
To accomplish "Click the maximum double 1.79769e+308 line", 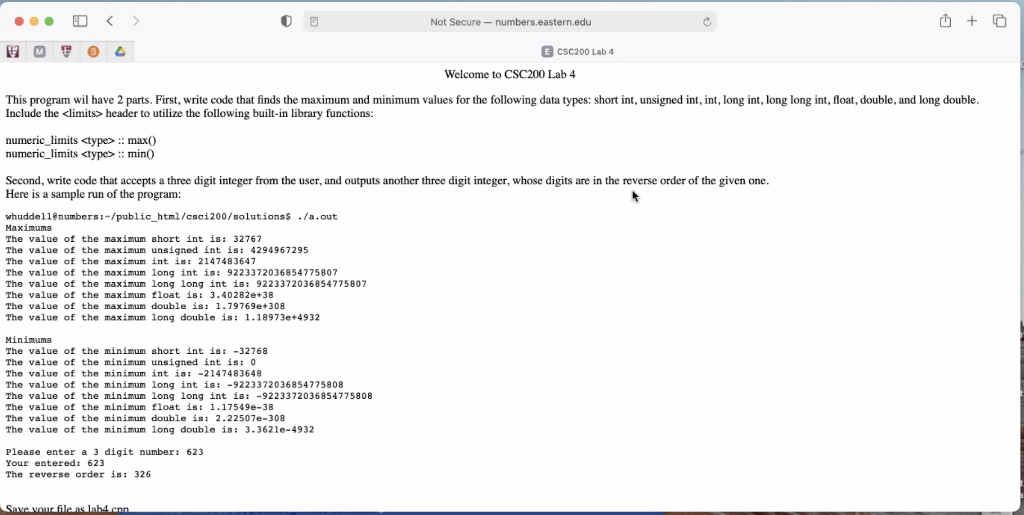I will coord(145,306).
